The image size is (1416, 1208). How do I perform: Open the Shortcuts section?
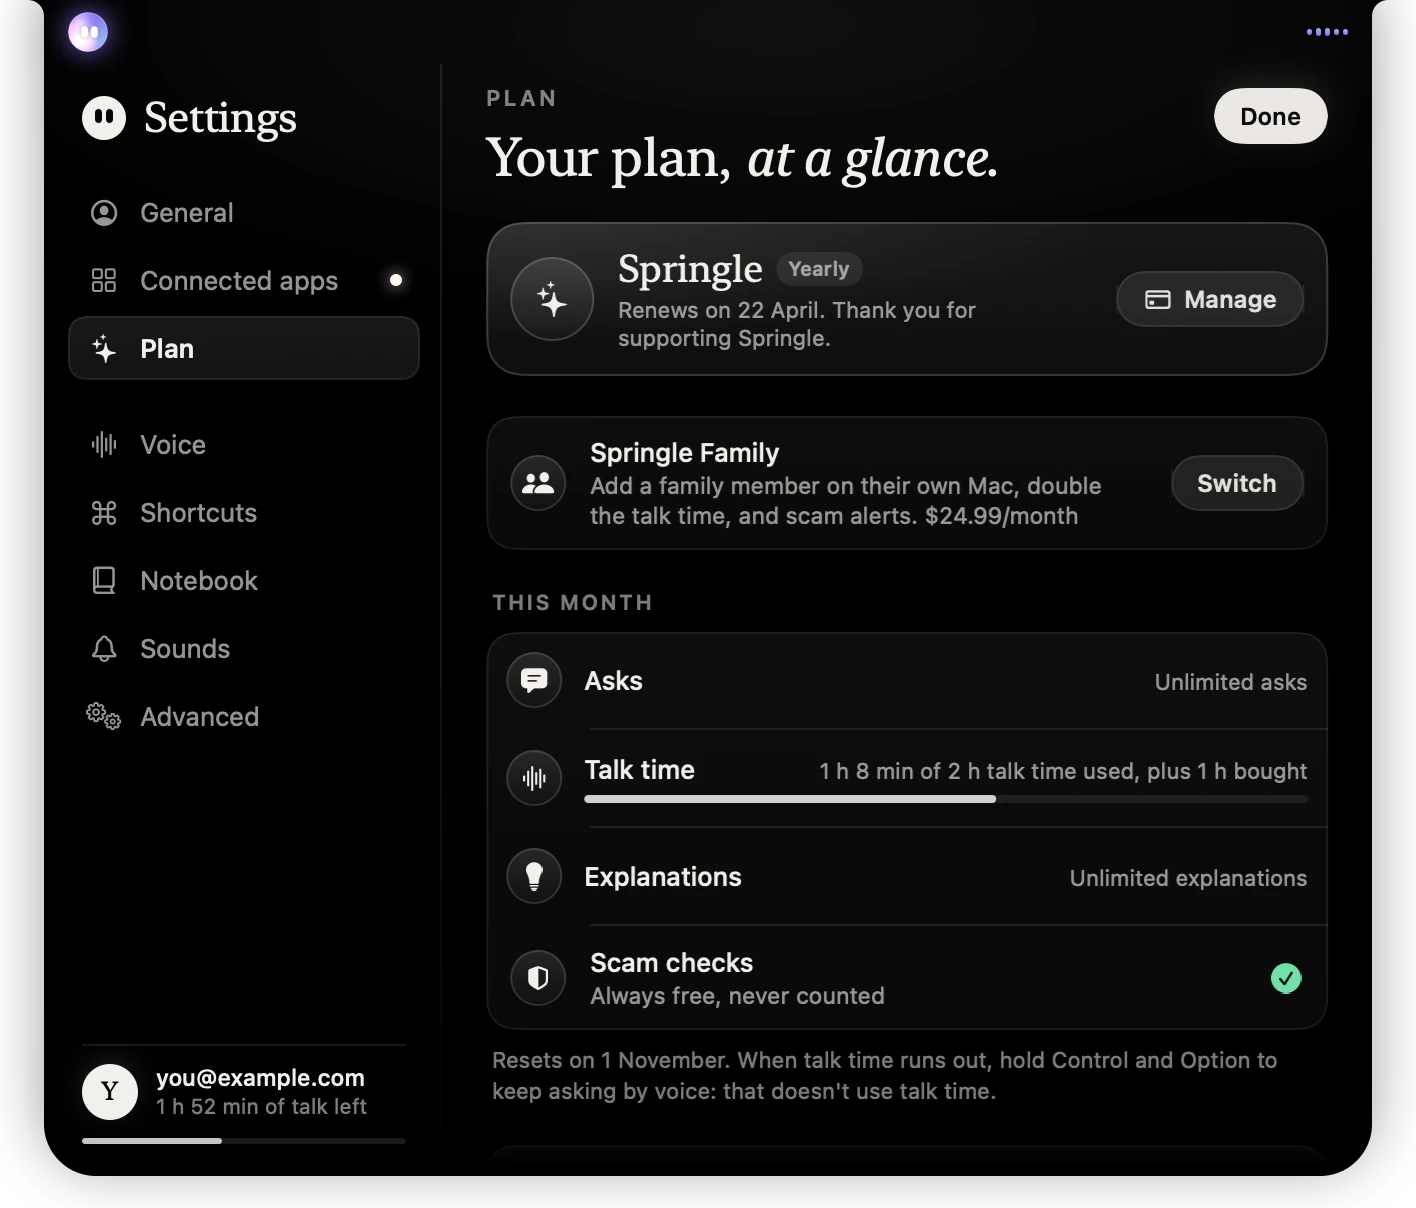(244, 513)
